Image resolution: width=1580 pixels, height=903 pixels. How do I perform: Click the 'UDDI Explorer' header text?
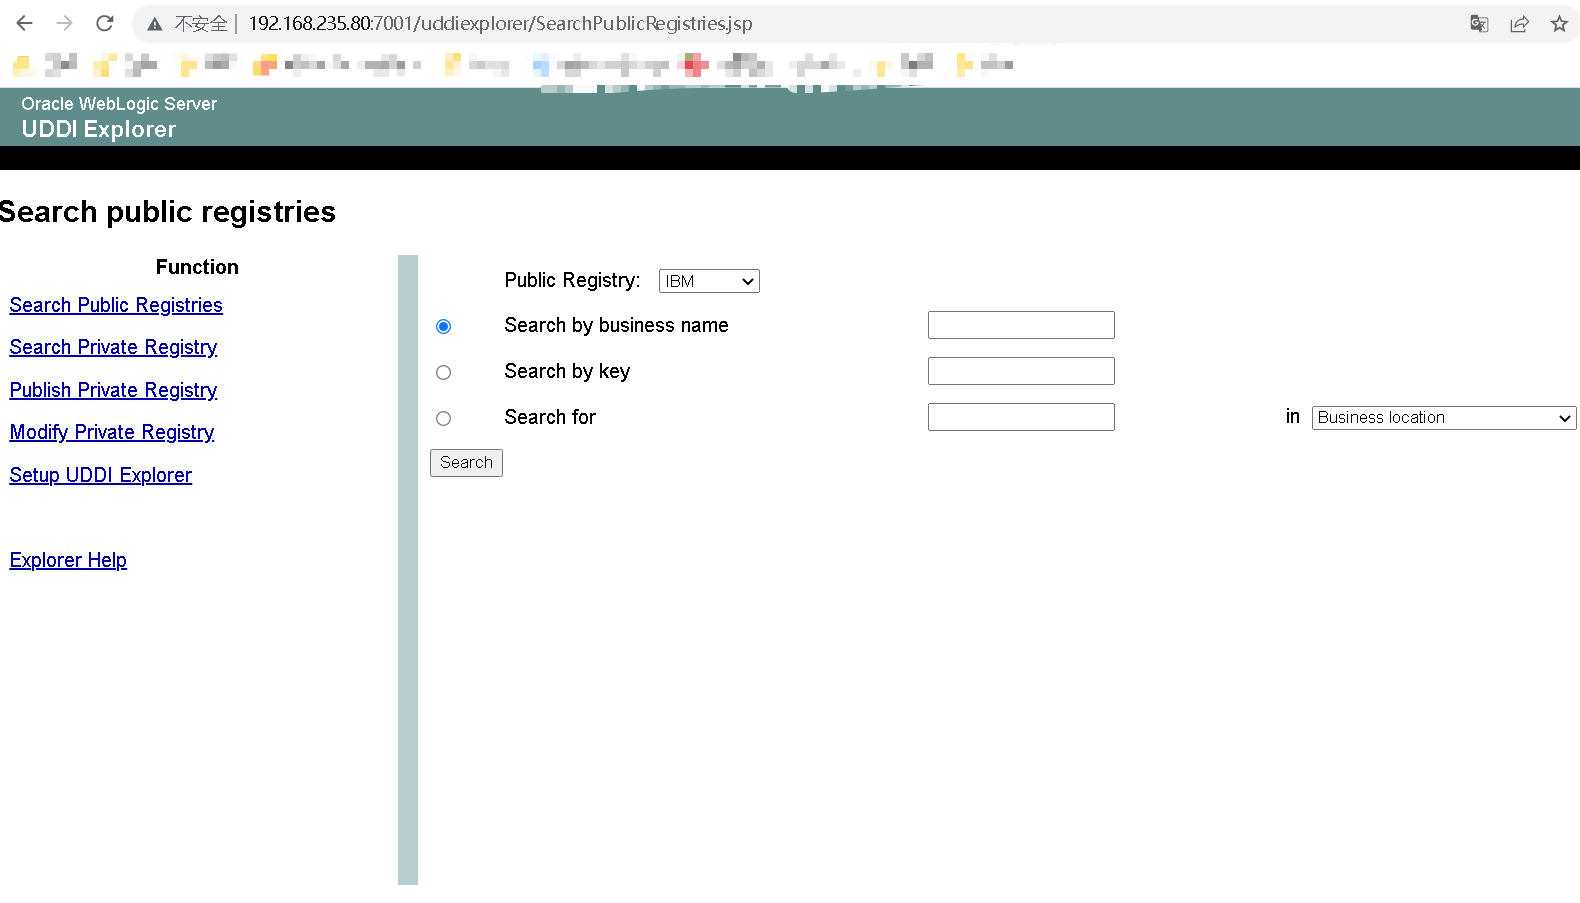click(x=99, y=129)
